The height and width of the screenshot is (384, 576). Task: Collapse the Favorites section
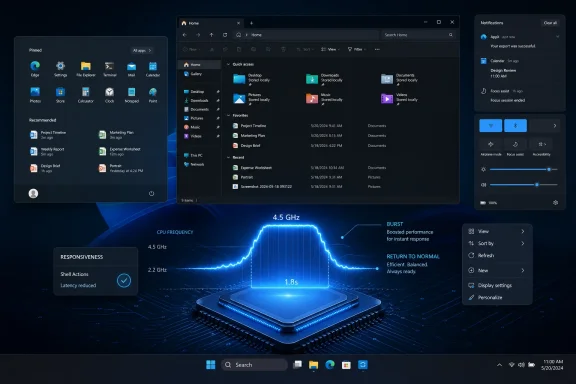(228, 115)
